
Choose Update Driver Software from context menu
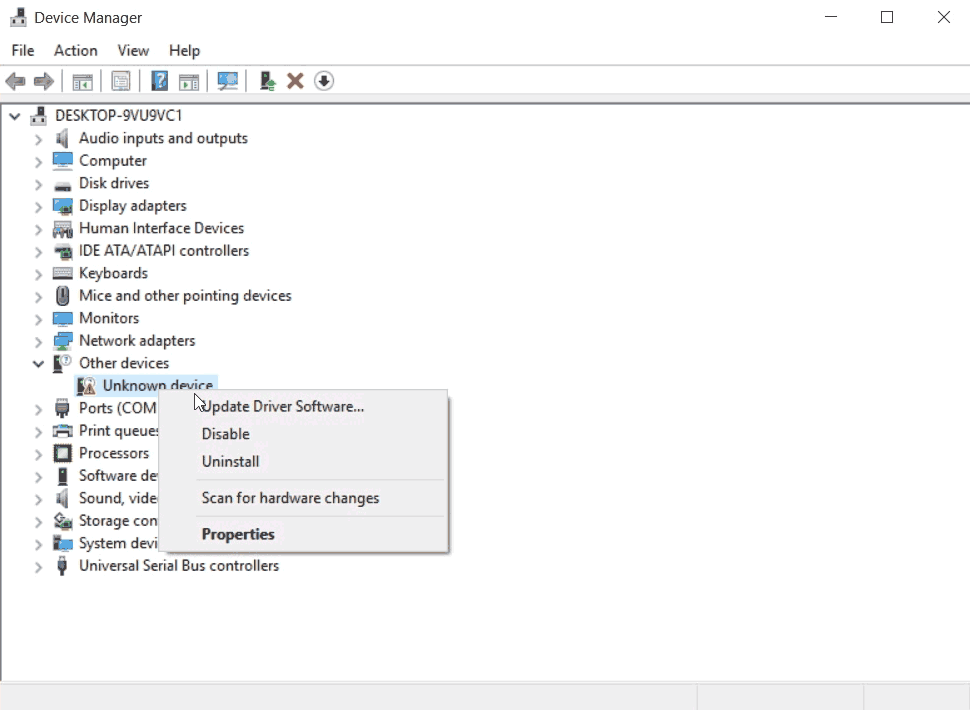303,406
